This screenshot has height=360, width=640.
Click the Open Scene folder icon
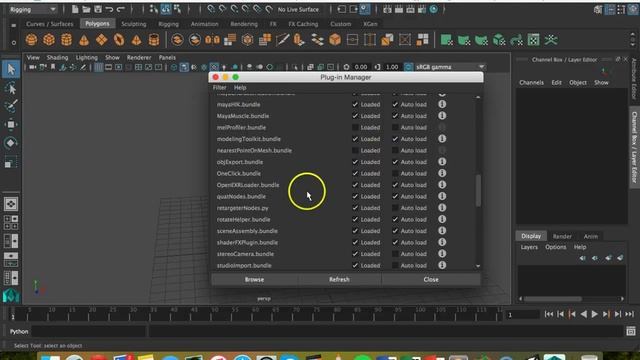click(x=87, y=9)
